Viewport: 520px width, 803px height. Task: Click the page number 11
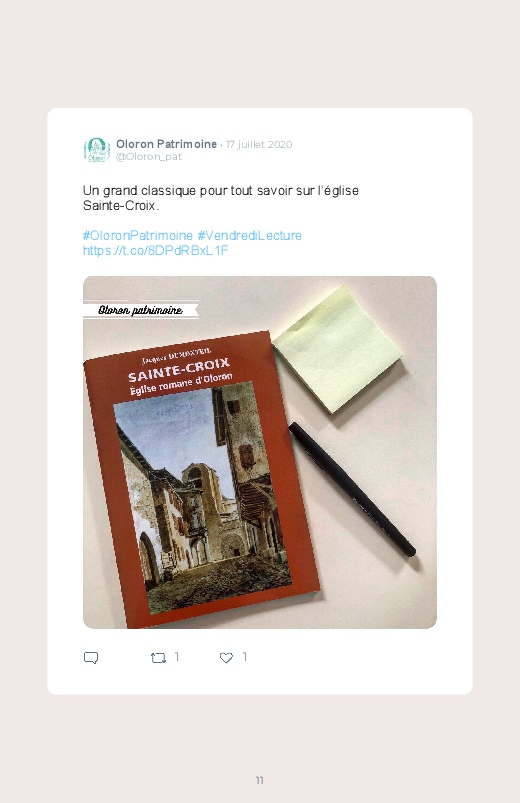[x=260, y=780]
